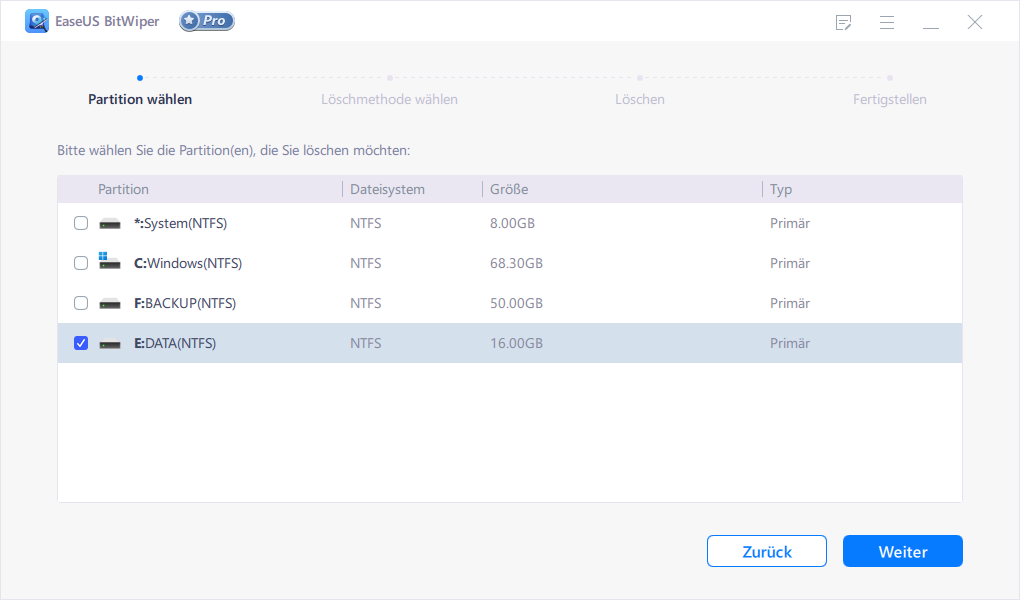Select the *:System(NTFS) partition name
The width and height of the screenshot is (1020, 600).
pyautogui.click(x=180, y=223)
